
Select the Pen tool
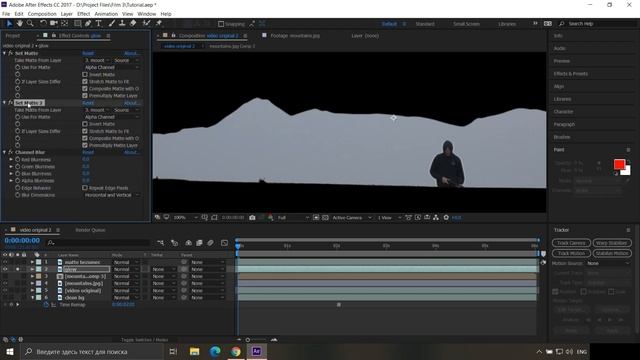coord(88,24)
